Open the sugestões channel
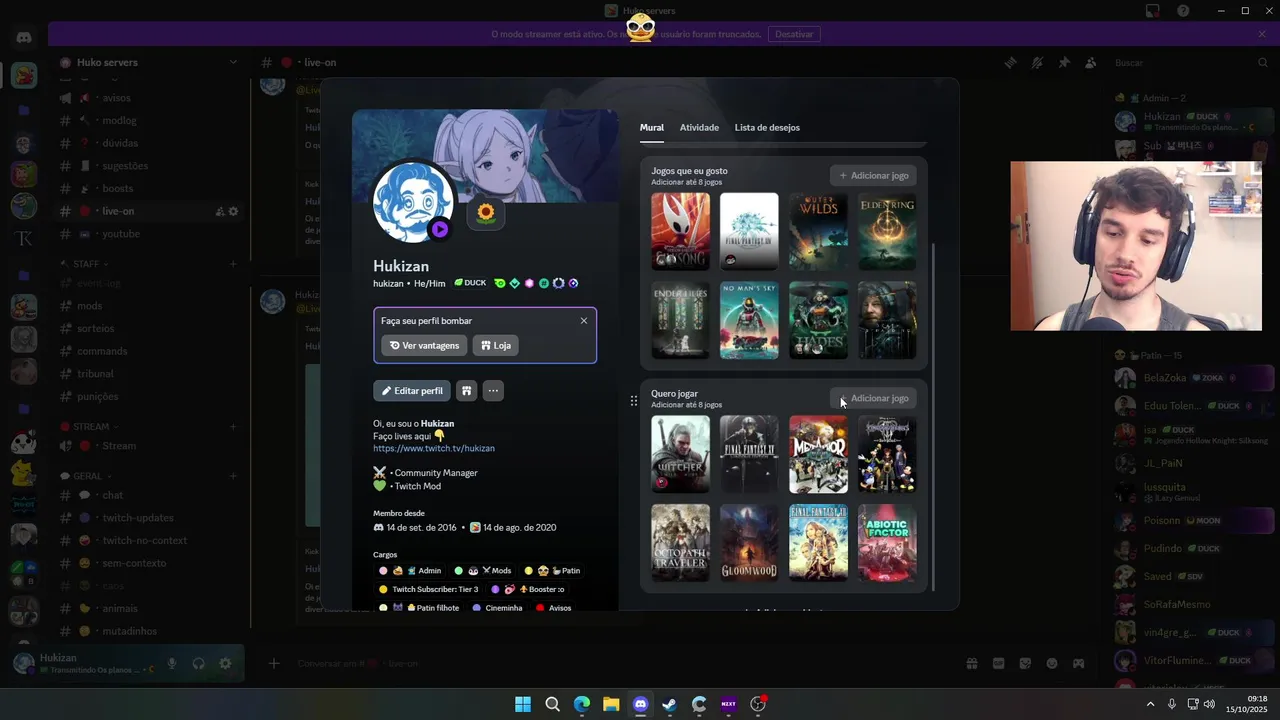The width and height of the screenshot is (1280, 720). click(x=148, y=166)
